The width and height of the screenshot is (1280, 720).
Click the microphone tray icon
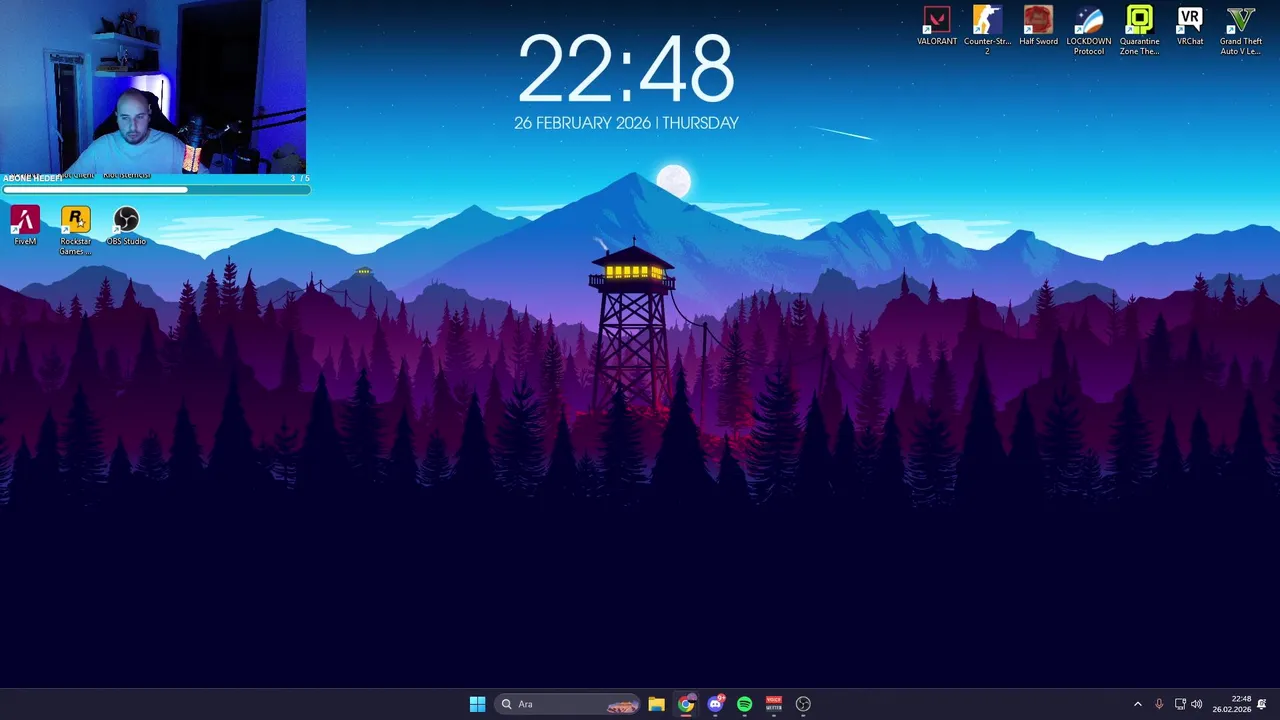1159,704
